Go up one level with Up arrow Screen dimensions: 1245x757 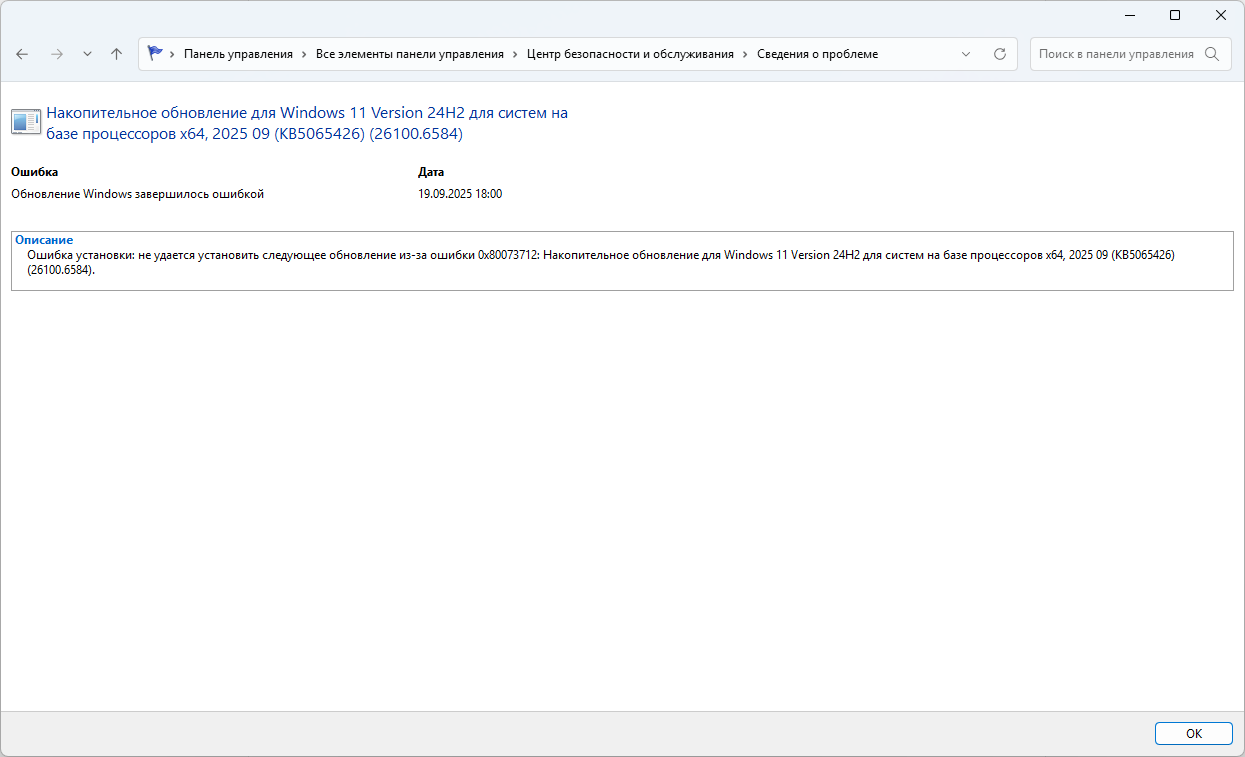(x=116, y=54)
